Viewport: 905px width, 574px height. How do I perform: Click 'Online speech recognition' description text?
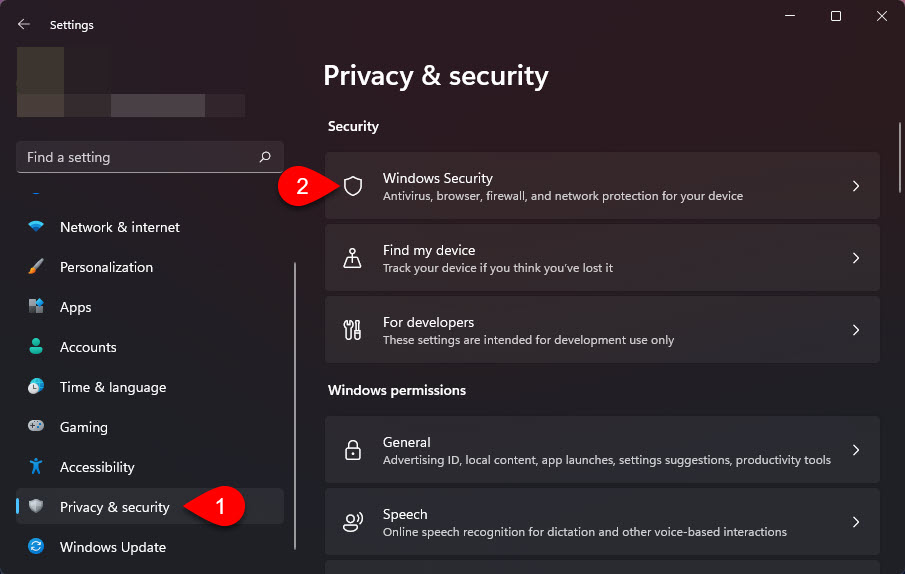[x=585, y=532]
